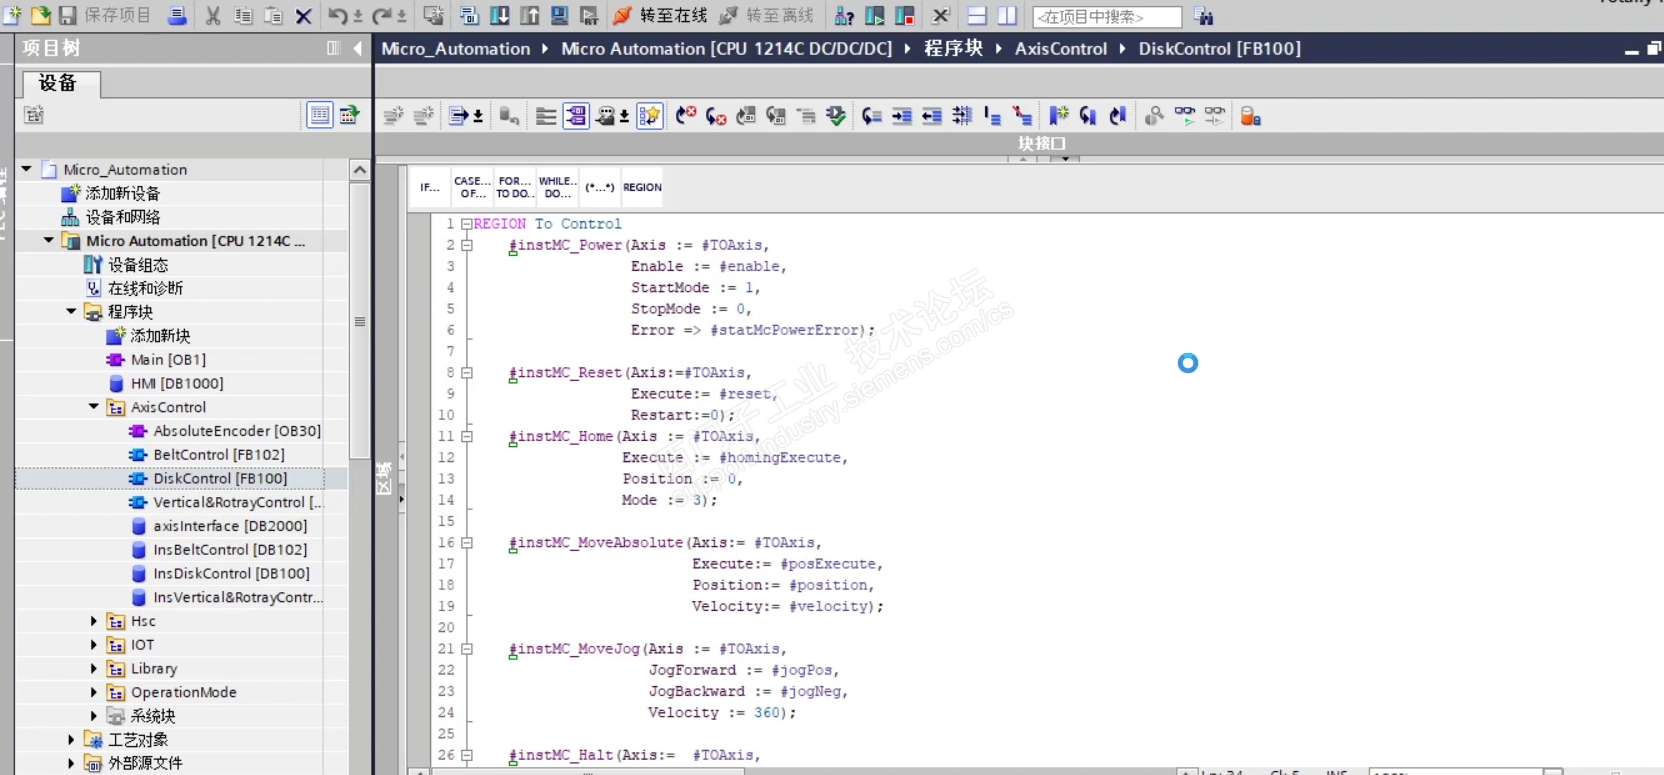Click the Start CPU icon
The height and width of the screenshot is (775, 1664).
point(875,16)
